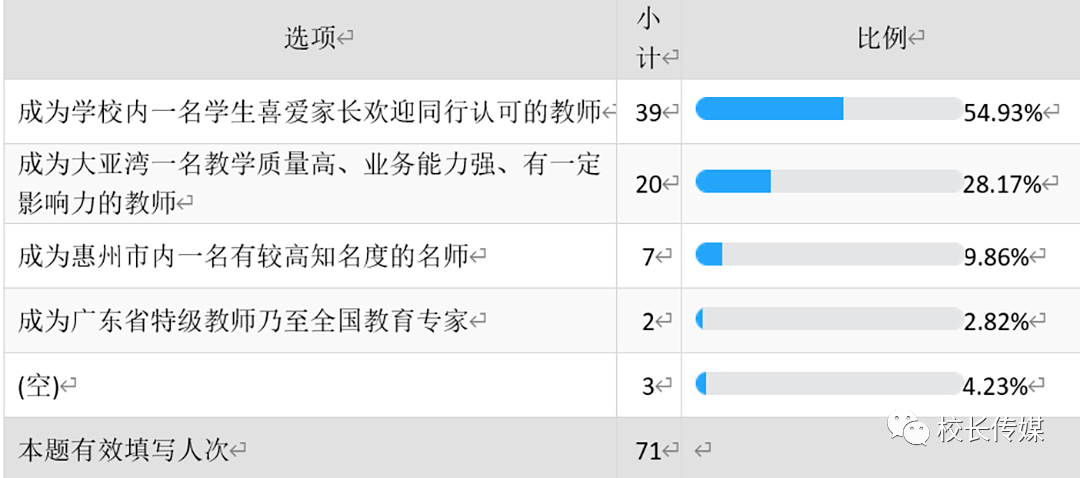Select the 惠州市内 famous teacher option
The width and height of the screenshot is (1080, 478).
pos(243,257)
